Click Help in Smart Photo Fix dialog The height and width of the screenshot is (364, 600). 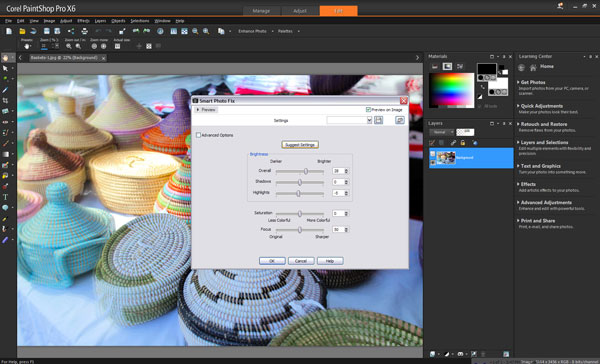(x=330, y=261)
